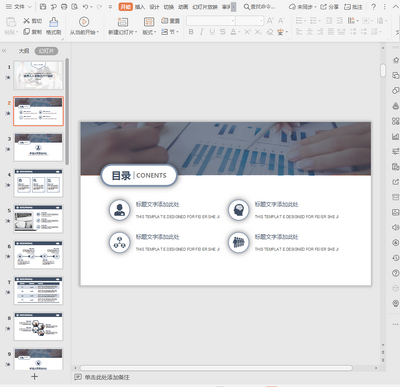
Task: Open the font color dropdown arrow
Action: coord(239,32)
